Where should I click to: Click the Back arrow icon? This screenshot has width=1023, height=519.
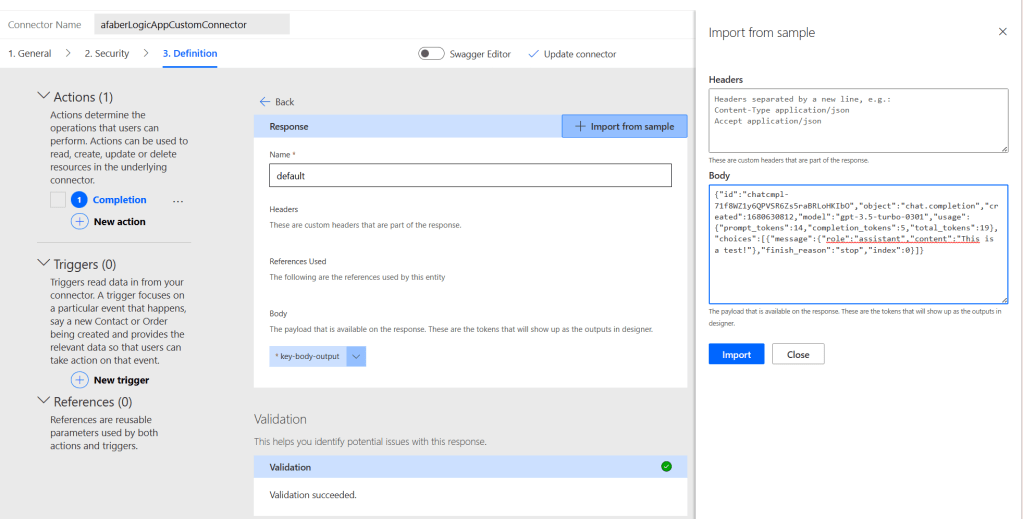265,102
